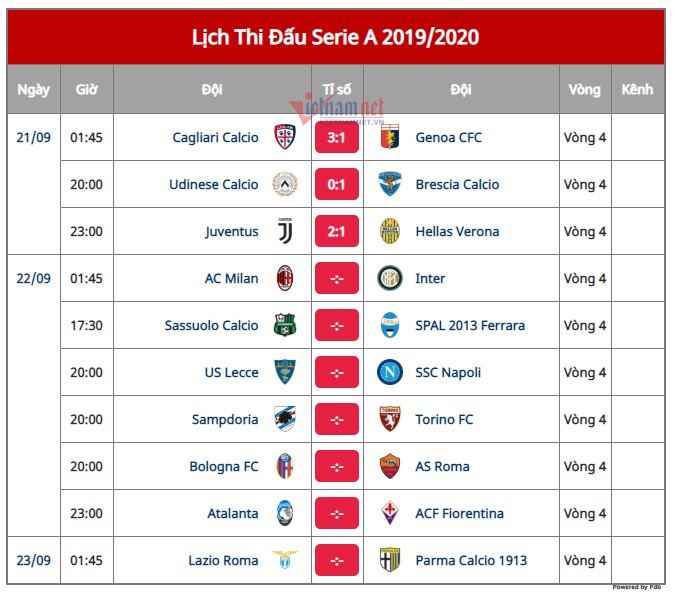
Task: Click the ACF Fiorentina crest
Action: click(390, 513)
